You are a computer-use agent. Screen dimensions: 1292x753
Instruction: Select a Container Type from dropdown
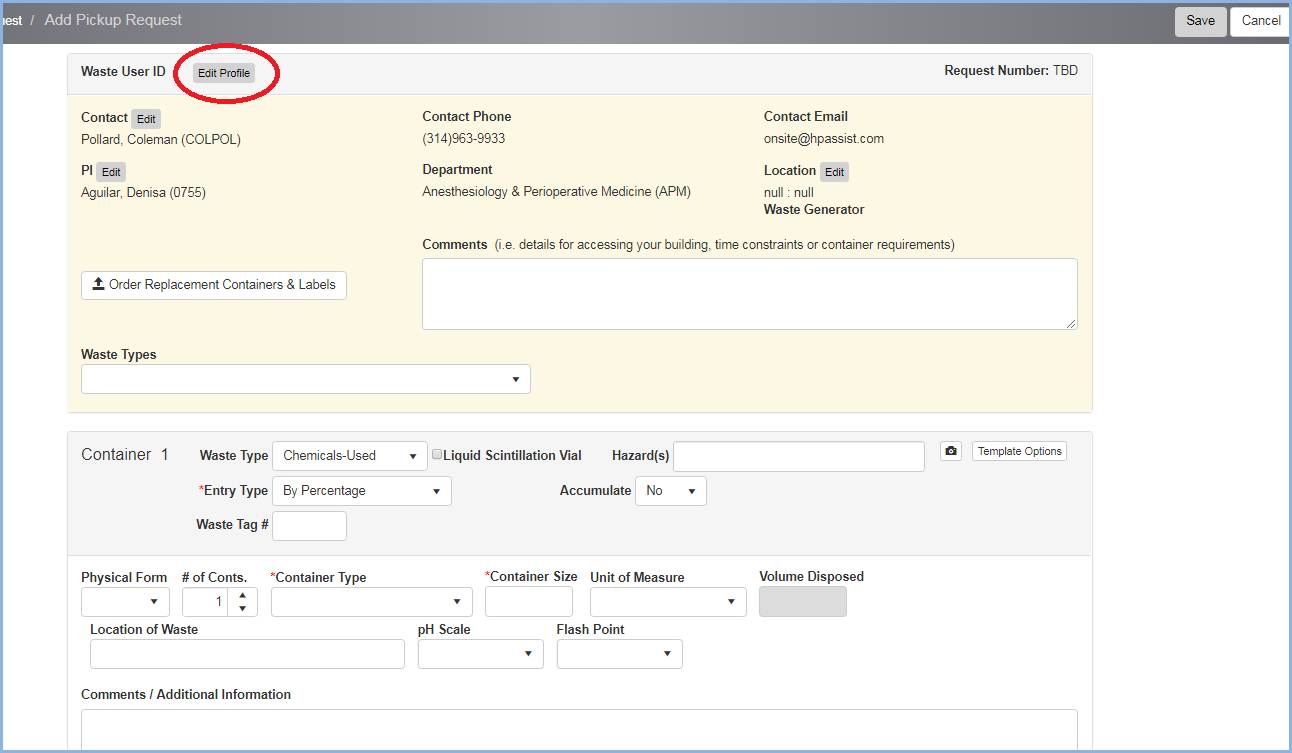coord(371,601)
